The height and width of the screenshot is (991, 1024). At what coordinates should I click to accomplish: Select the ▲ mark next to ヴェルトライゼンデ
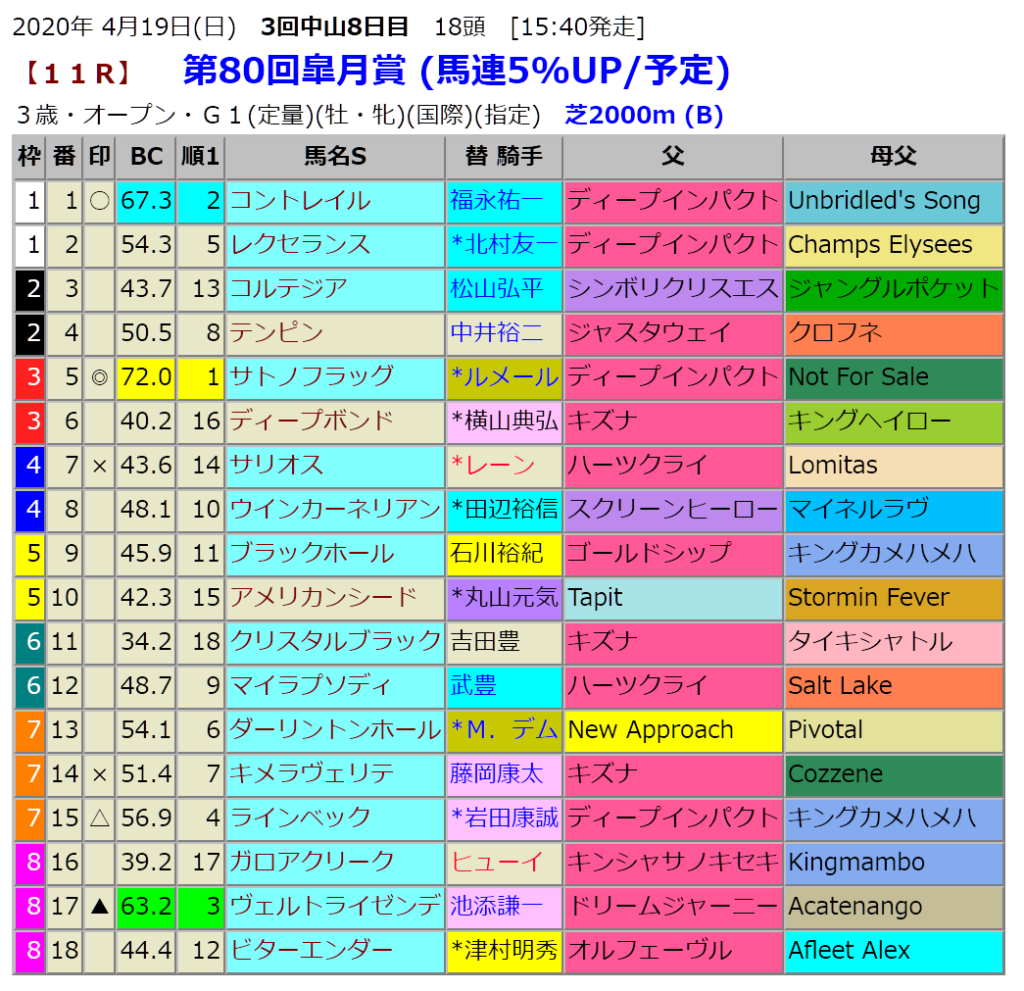[x=99, y=906]
